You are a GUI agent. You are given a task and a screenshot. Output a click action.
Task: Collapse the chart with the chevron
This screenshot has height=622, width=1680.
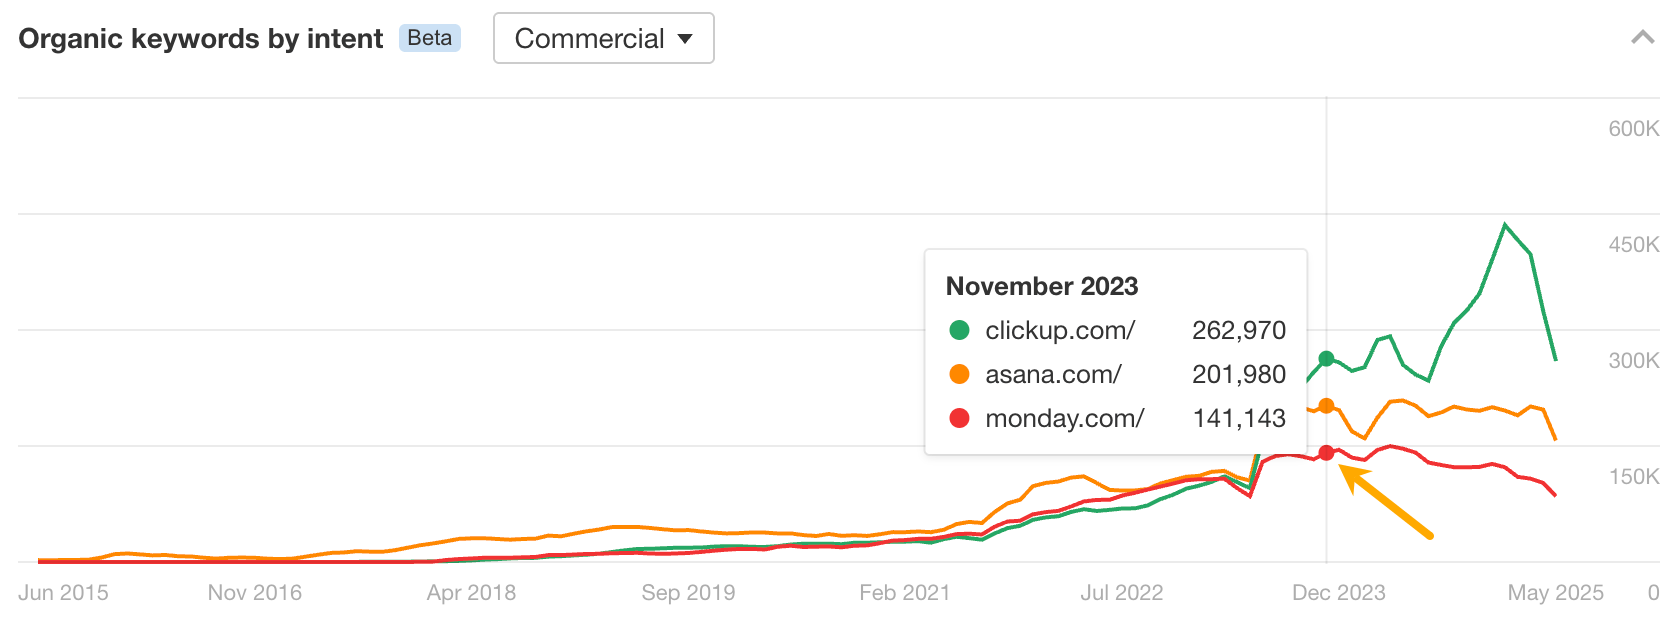point(1642,37)
